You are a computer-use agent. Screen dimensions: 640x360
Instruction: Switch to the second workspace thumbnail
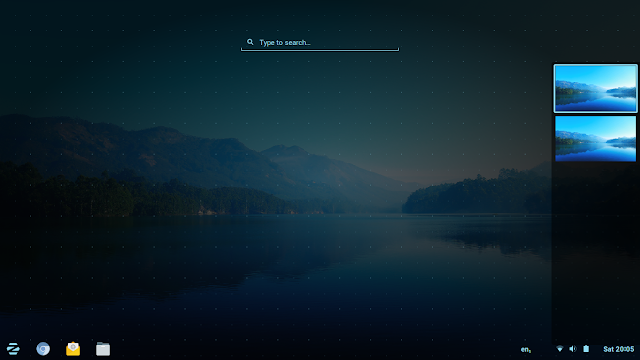pos(596,139)
